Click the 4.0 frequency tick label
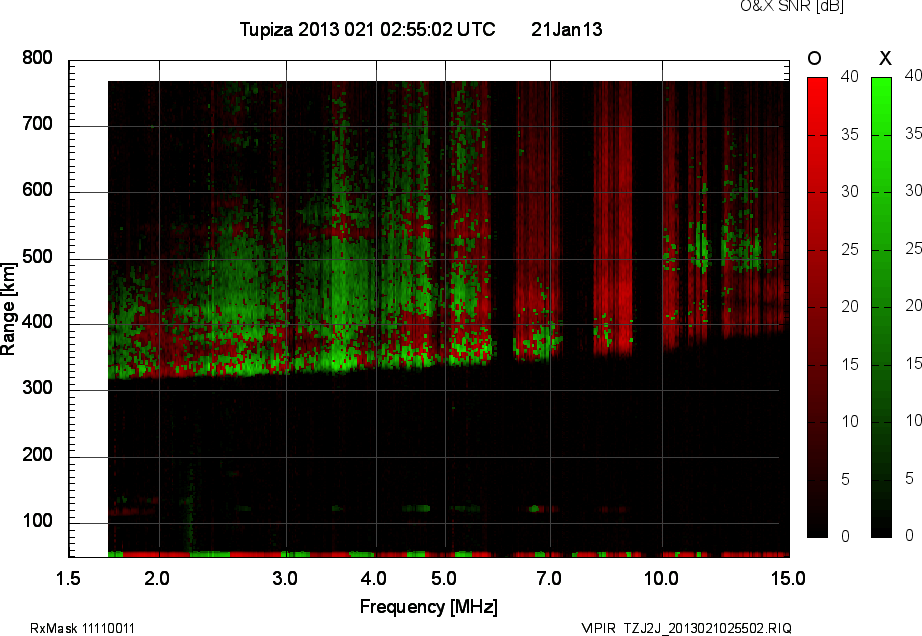922x636 pixels. click(x=374, y=578)
